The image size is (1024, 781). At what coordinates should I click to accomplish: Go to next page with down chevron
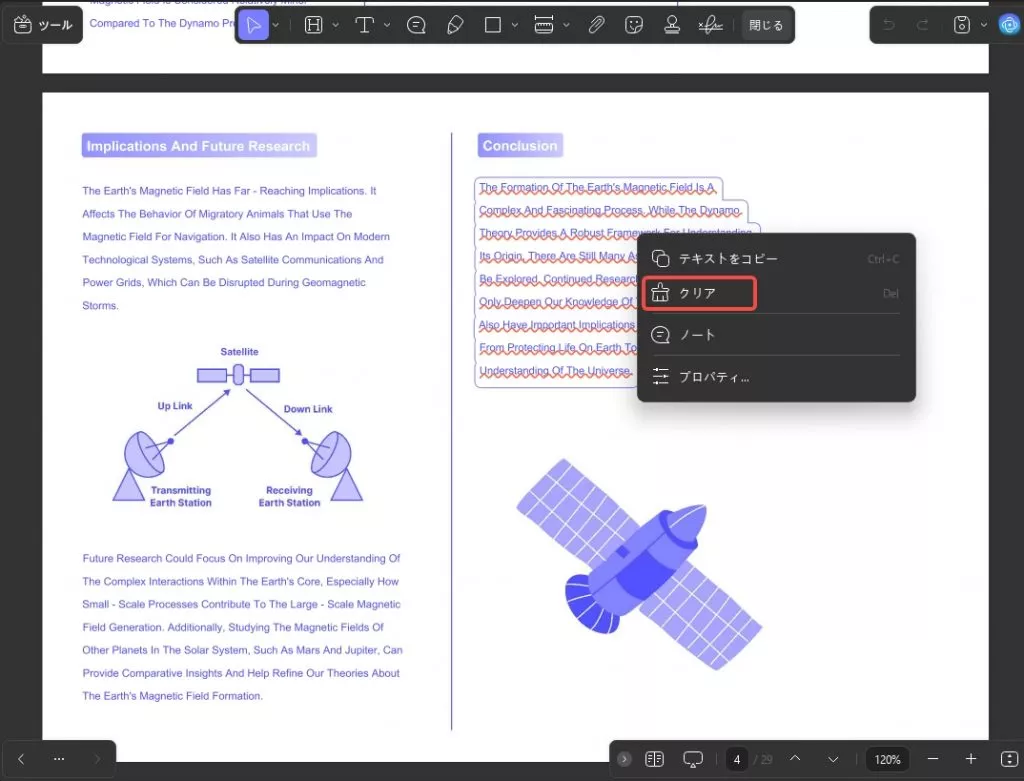[x=833, y=759]
